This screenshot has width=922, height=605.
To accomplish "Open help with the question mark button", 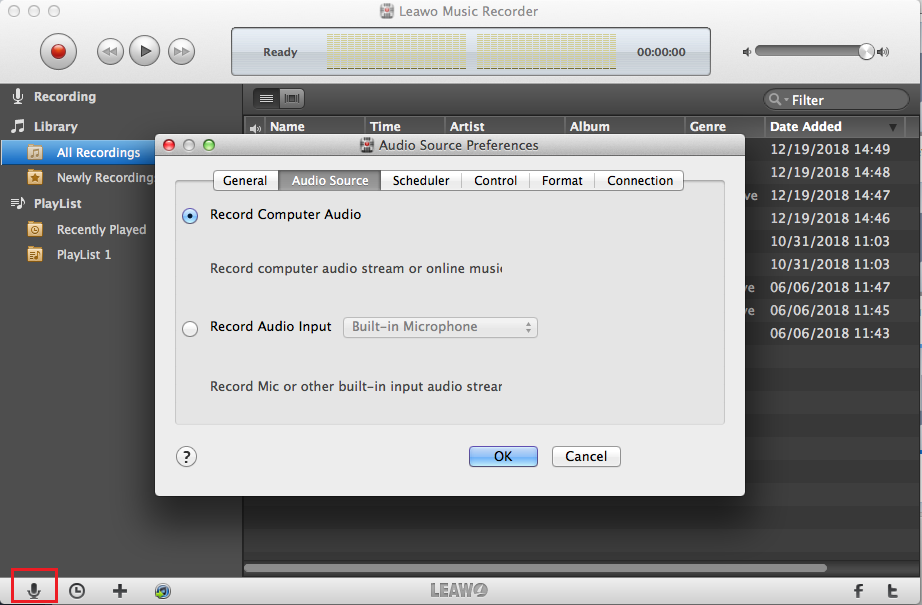I will click(187, 456).
